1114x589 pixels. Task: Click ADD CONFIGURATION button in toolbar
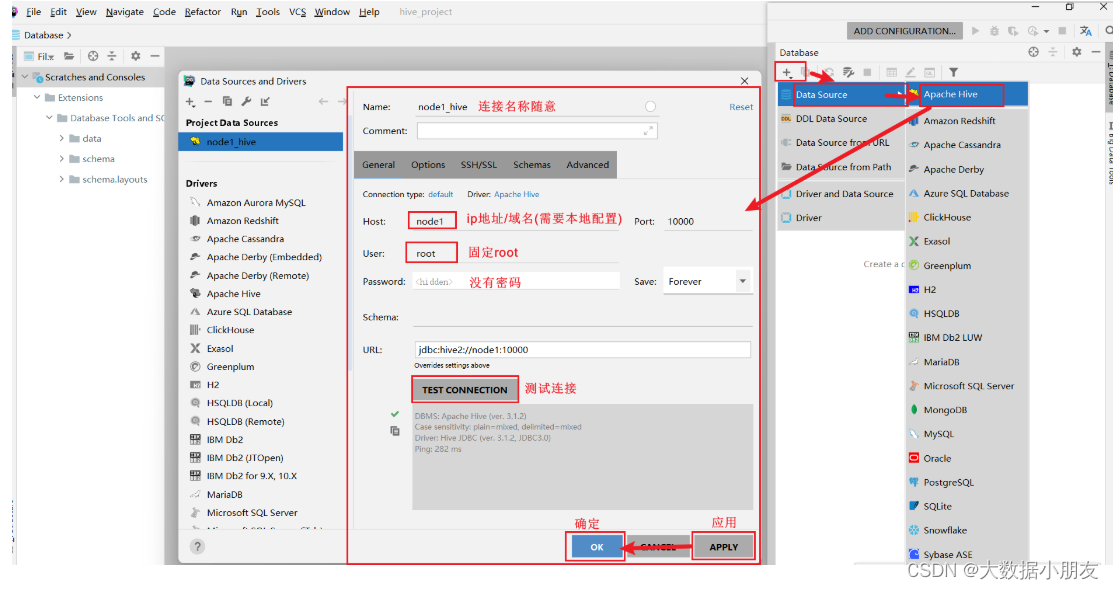click(904, 31)
